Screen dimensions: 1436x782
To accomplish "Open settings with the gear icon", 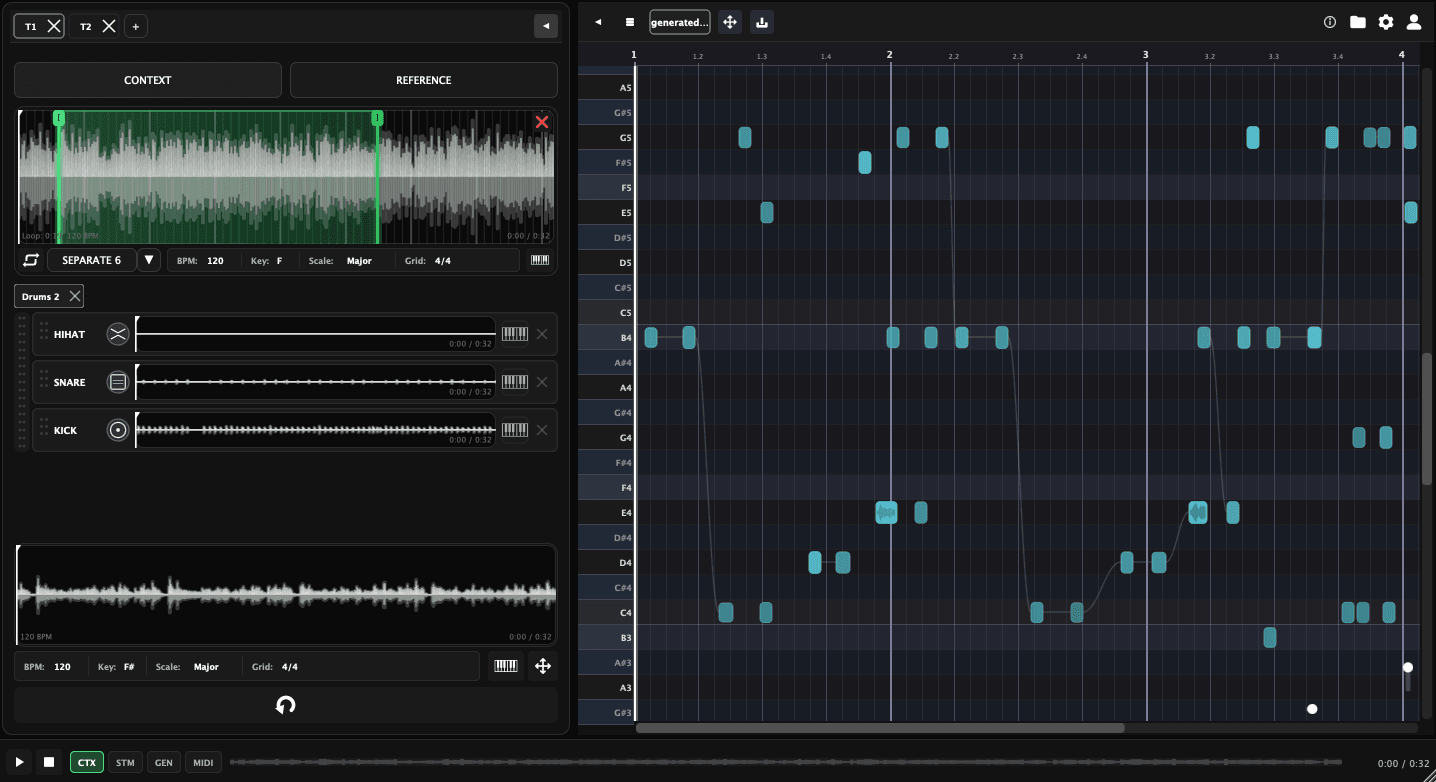I will (1386, 22).
